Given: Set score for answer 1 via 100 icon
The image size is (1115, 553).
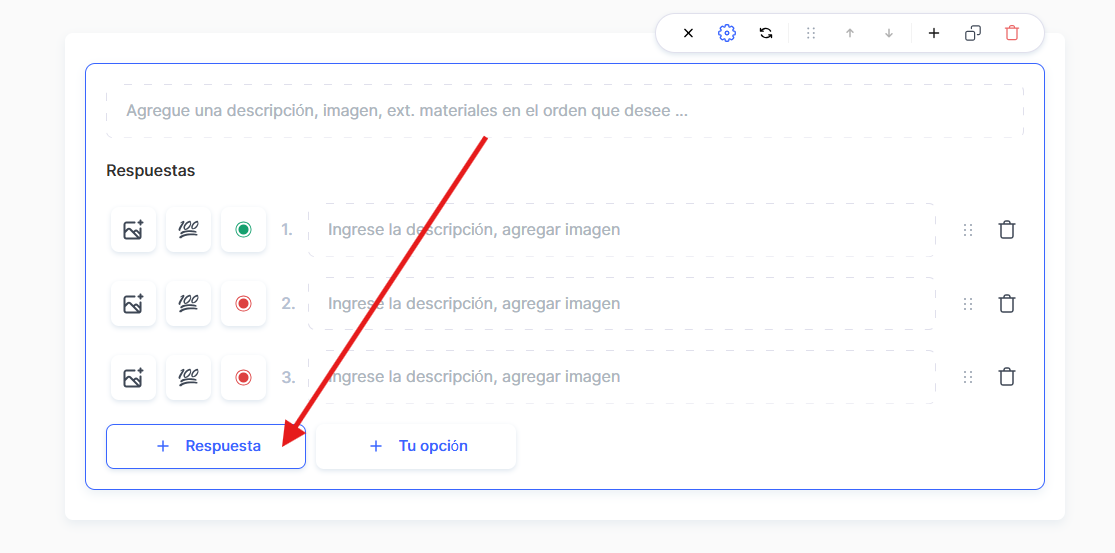Looking at the screenshot, I should click(x=188, y=230).
